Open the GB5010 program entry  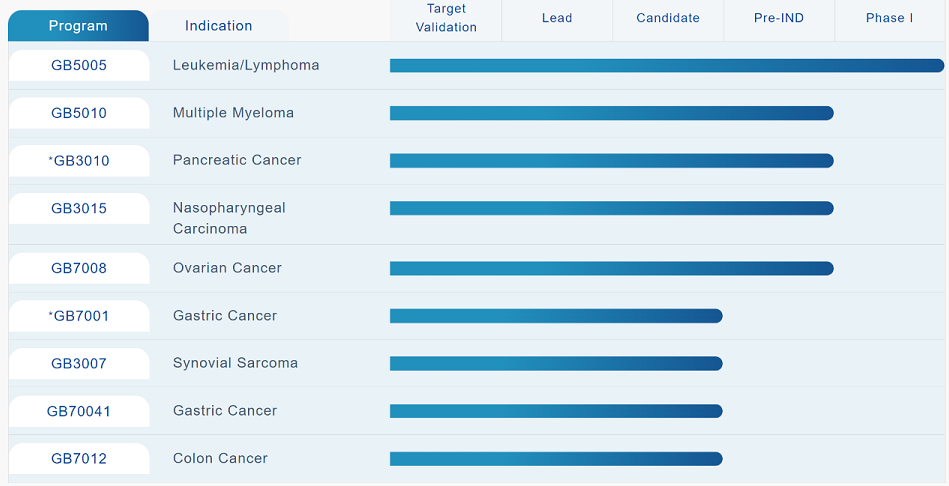[79, 113]
